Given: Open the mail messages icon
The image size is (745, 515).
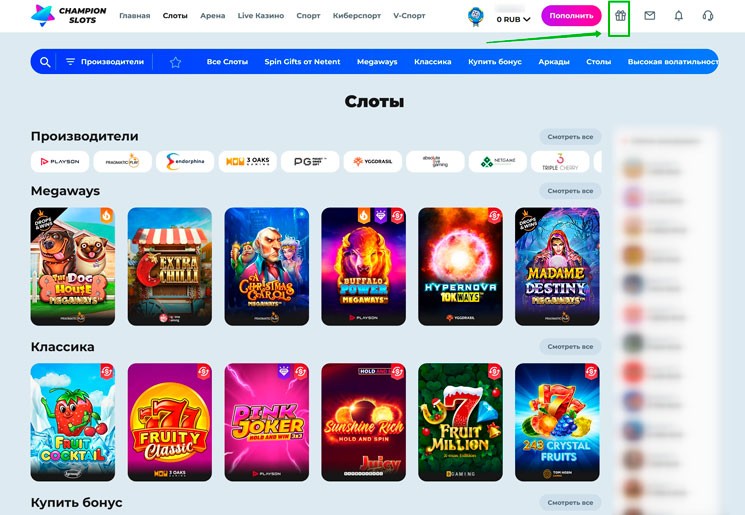Looking at the screenshot, I should 649,16.
